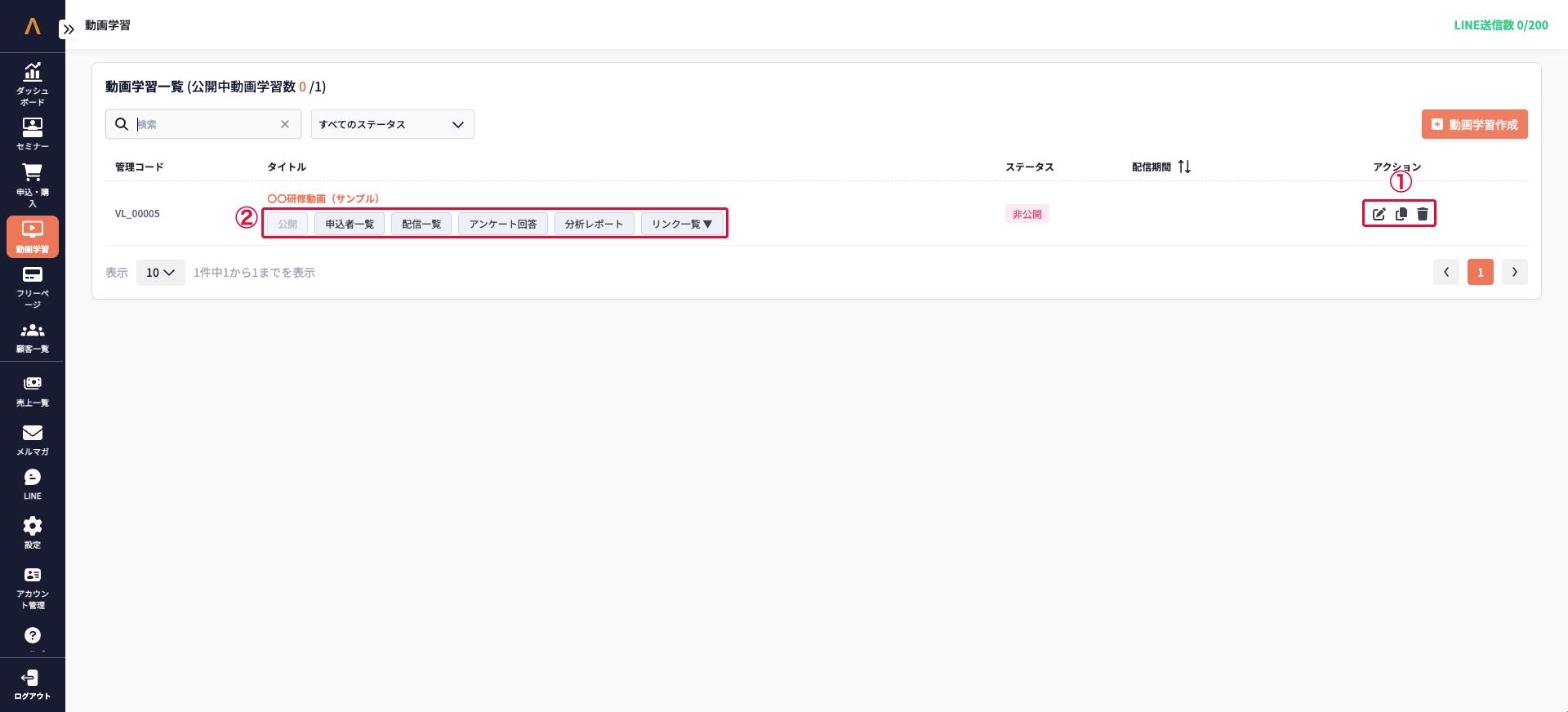This screenshot has width=1568, height=712.
Task: Click the search magnifier icon
Action: tap(121, 124)
